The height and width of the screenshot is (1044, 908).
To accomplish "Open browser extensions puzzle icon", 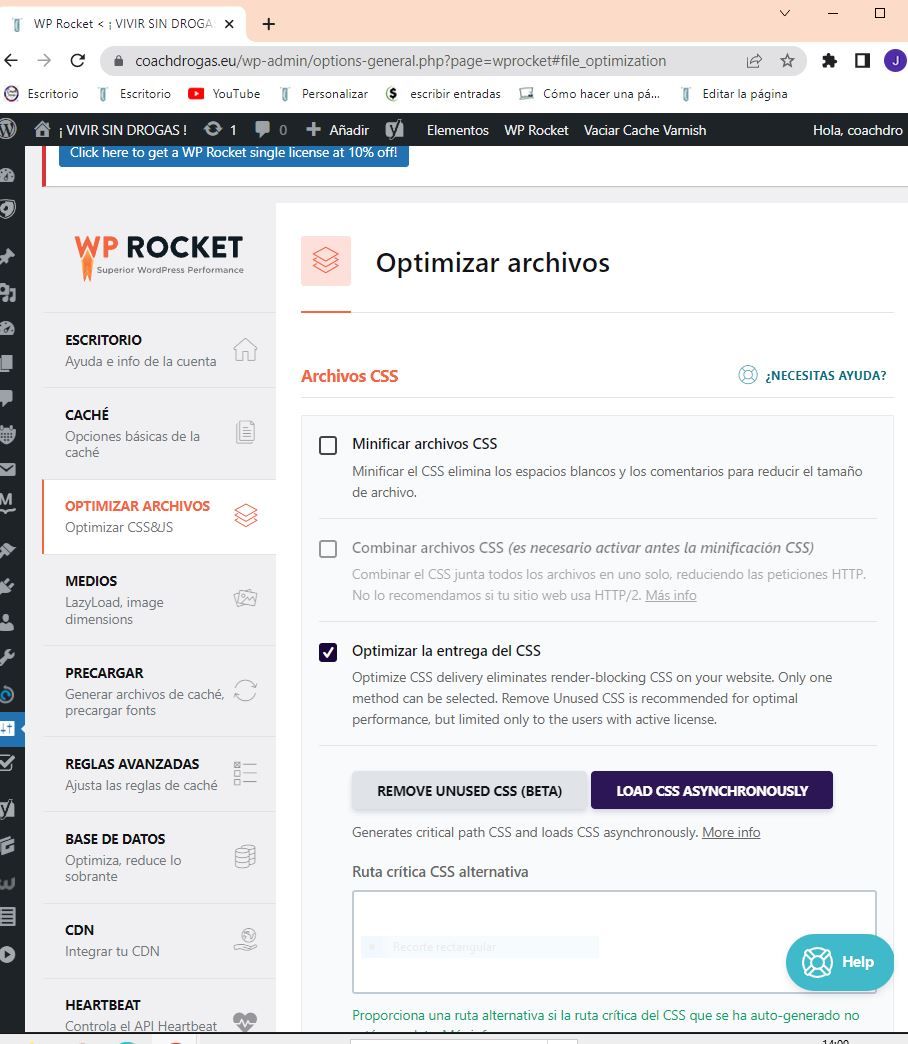I will coord(829,61).
